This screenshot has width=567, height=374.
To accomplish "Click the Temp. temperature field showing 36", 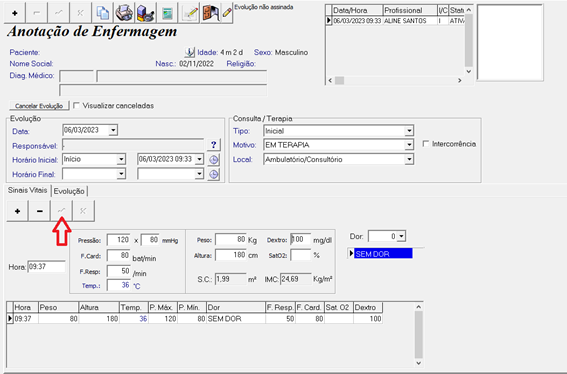I will click(119, 285).
